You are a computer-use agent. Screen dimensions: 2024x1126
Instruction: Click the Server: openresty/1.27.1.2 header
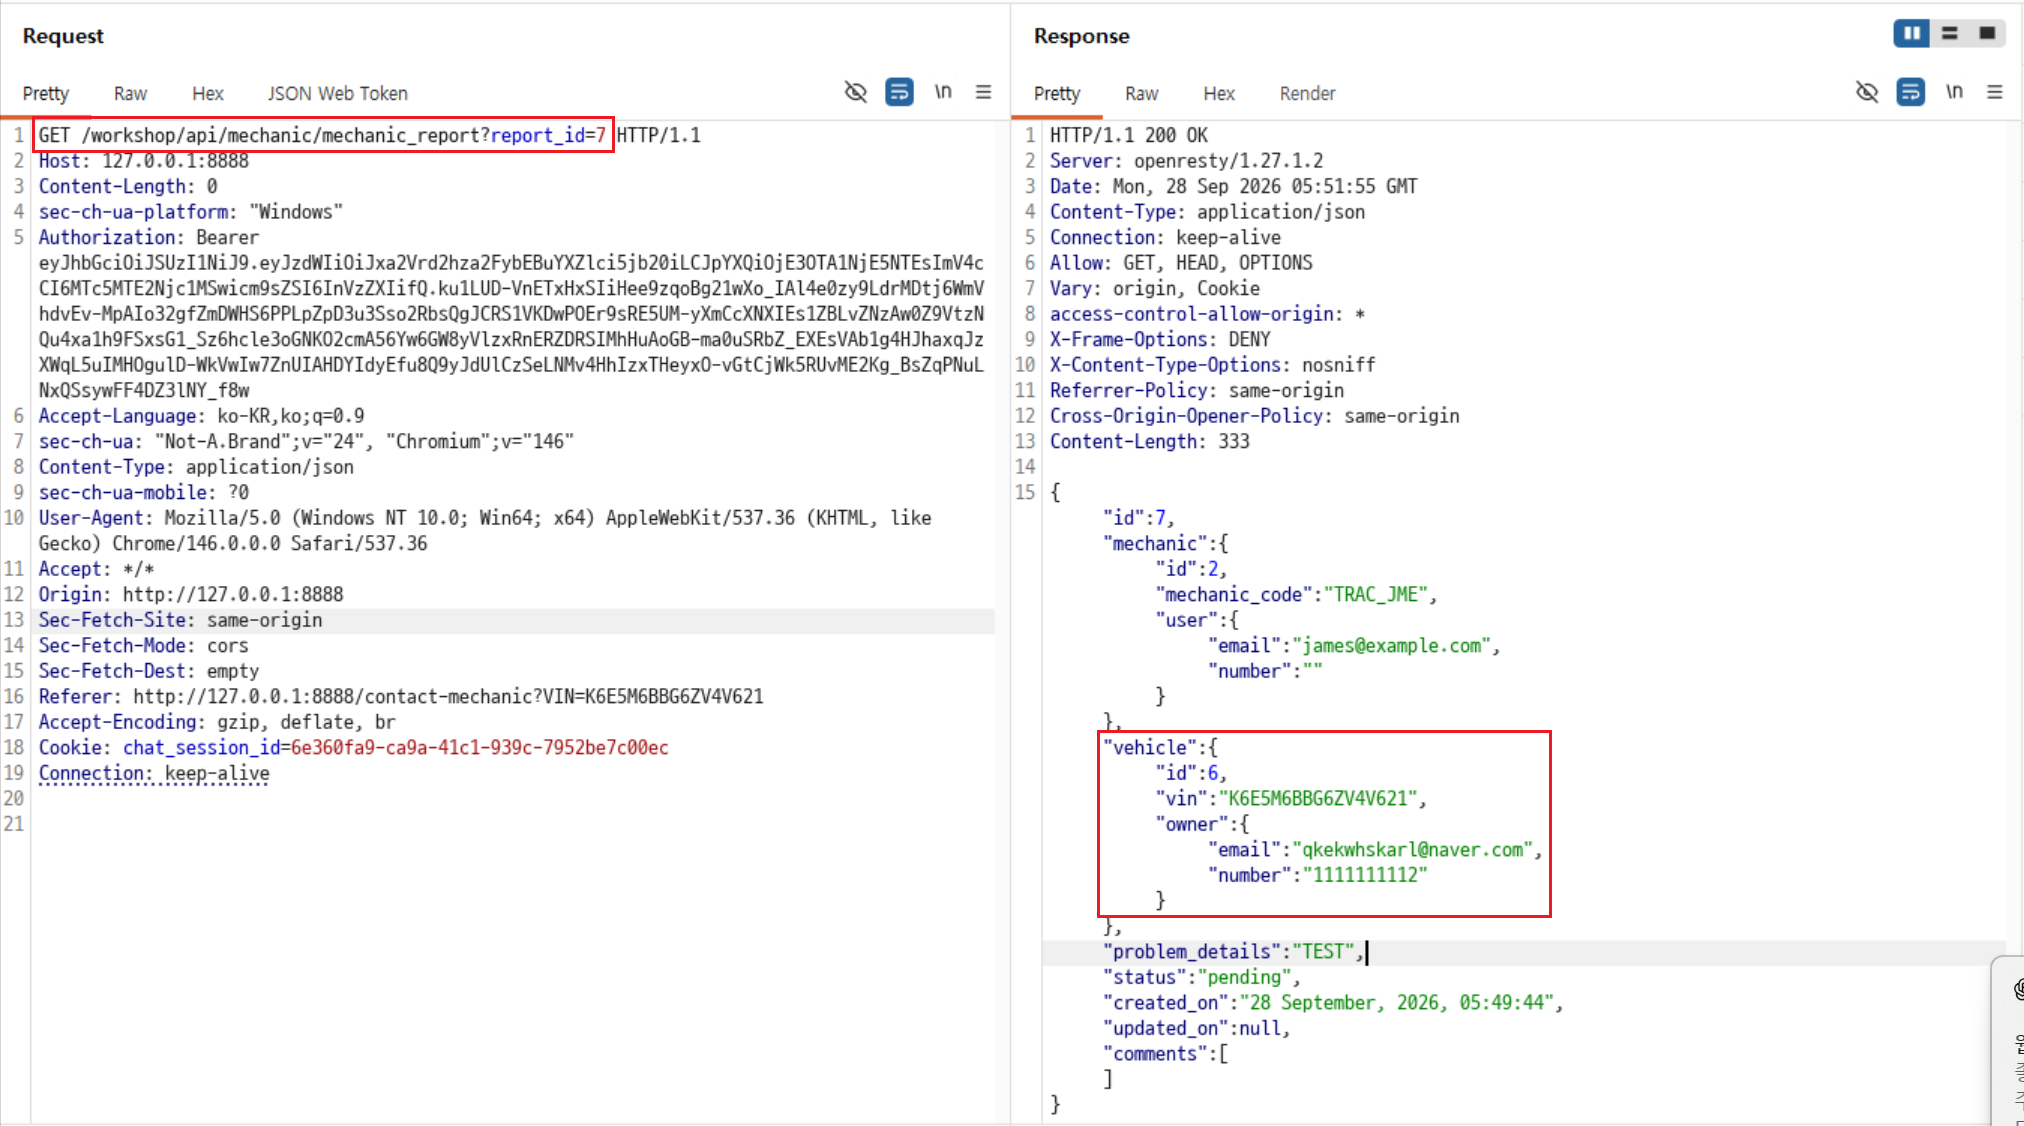pyautogui.click(x=1186, y=161)
